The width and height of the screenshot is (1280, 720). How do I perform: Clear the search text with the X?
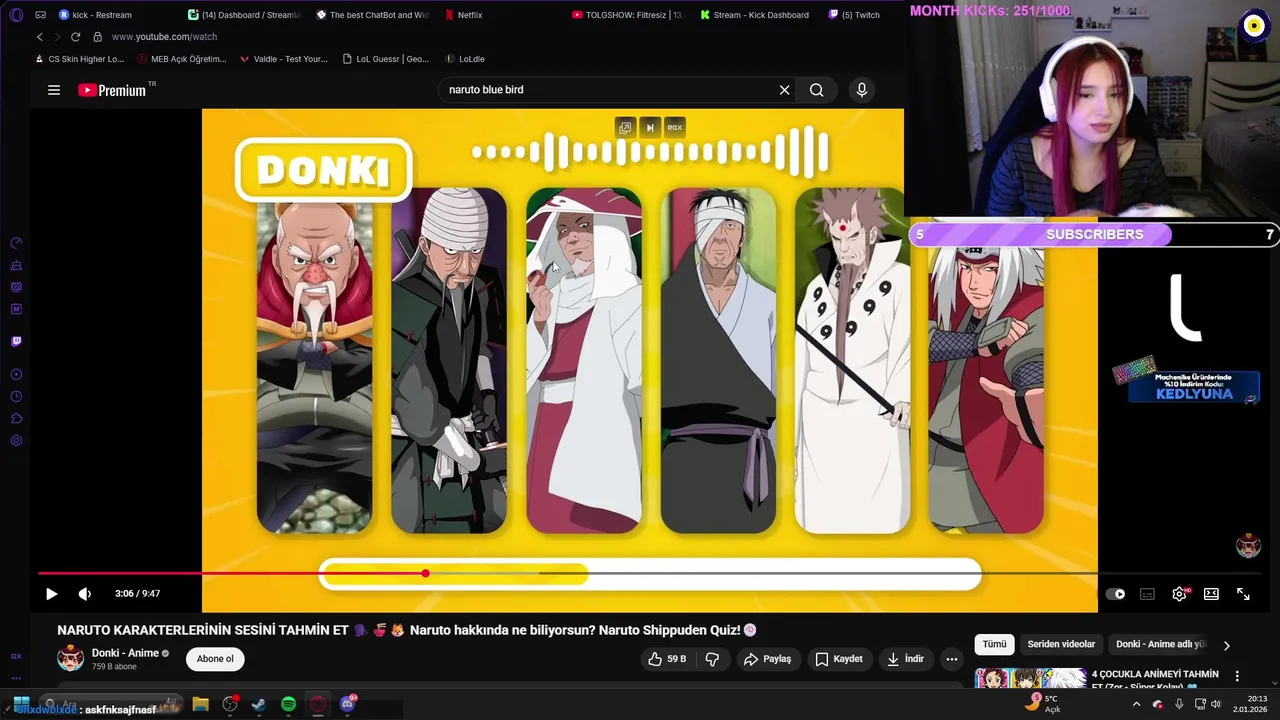[784, 90]
